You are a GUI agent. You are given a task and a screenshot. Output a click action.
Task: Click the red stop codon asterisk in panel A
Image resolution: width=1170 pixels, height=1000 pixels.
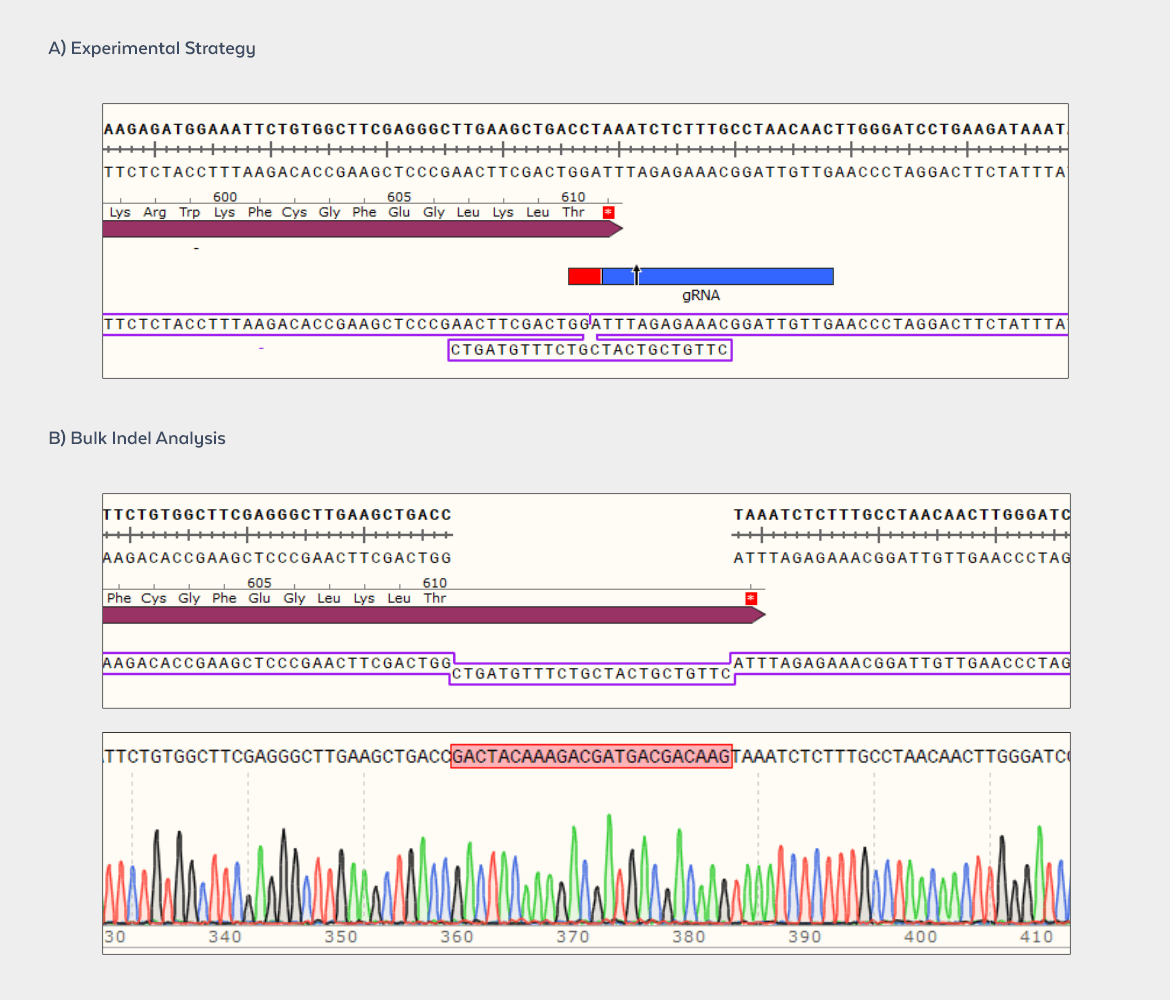pyautogui.click(x=608, y=212)
